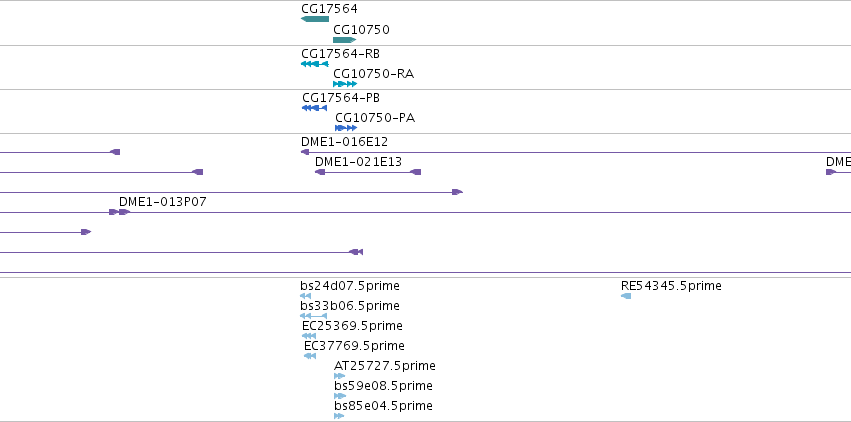Click the AT25727.5prime label text
Image resolution: width=851 pixels, height=422 pixels.
(385, 366)
